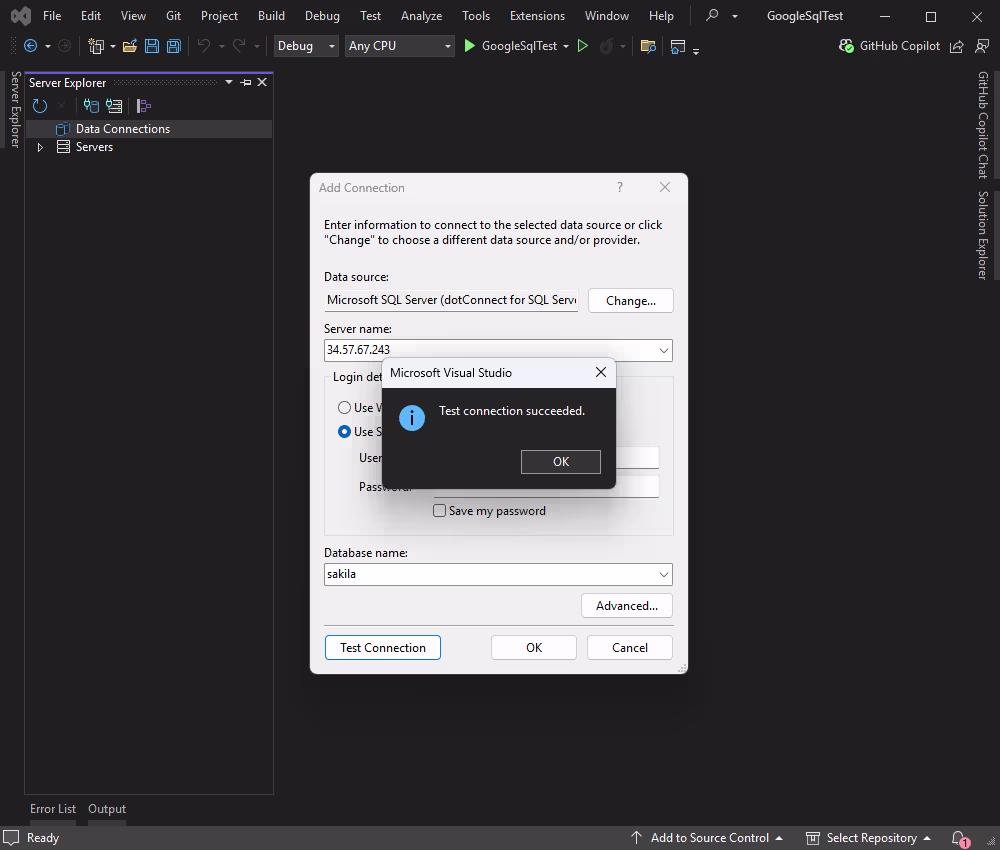
Task: Select the Use Windows Authentication radio button
Action: point(344,407)
